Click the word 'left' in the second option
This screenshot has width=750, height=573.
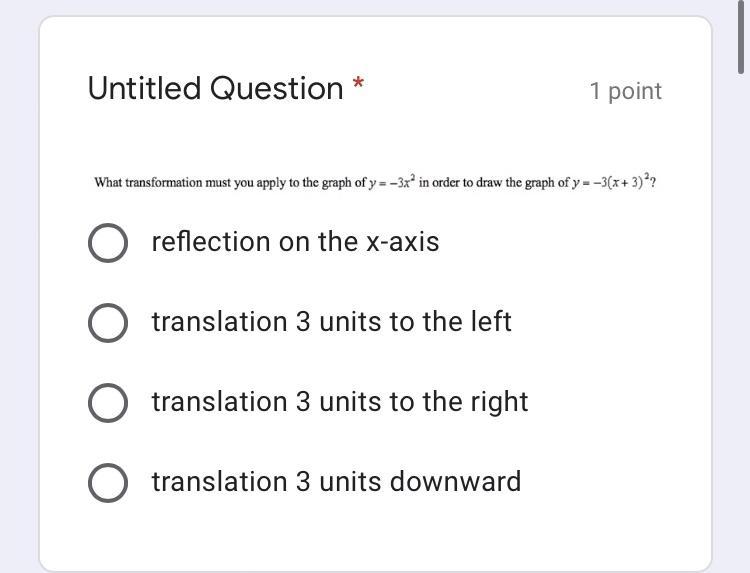point(491,322)
